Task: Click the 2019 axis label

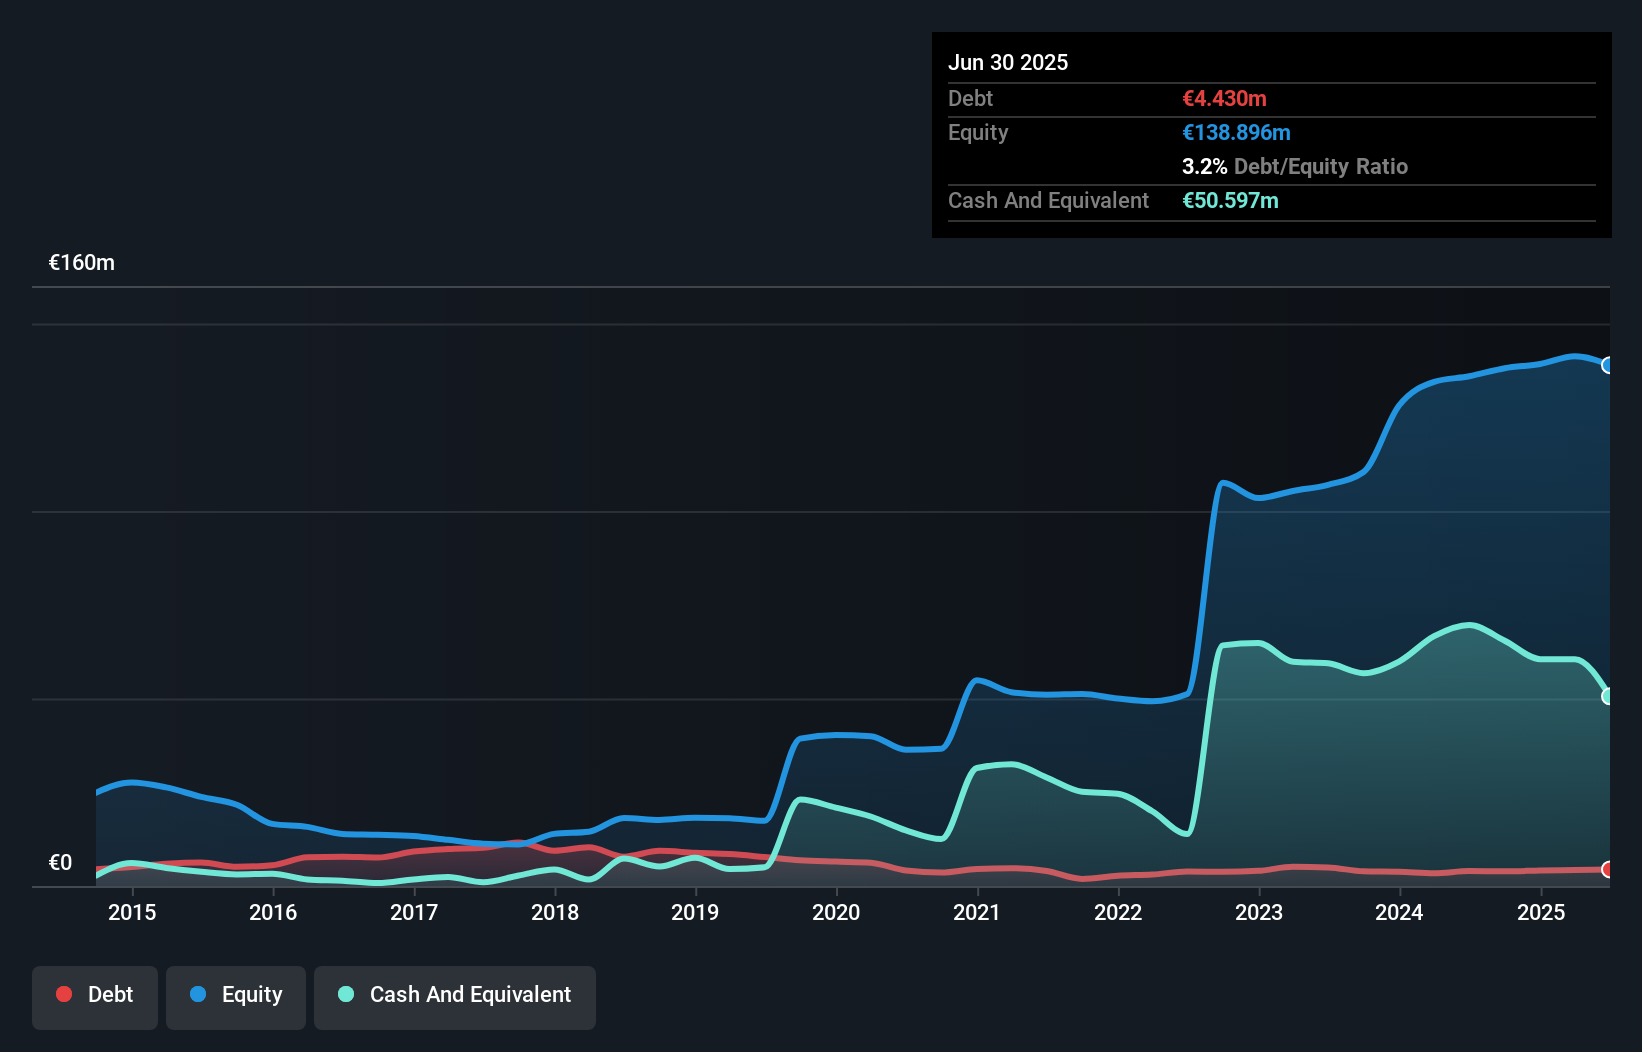Action: pyautogui.click(x=695, y=912)
